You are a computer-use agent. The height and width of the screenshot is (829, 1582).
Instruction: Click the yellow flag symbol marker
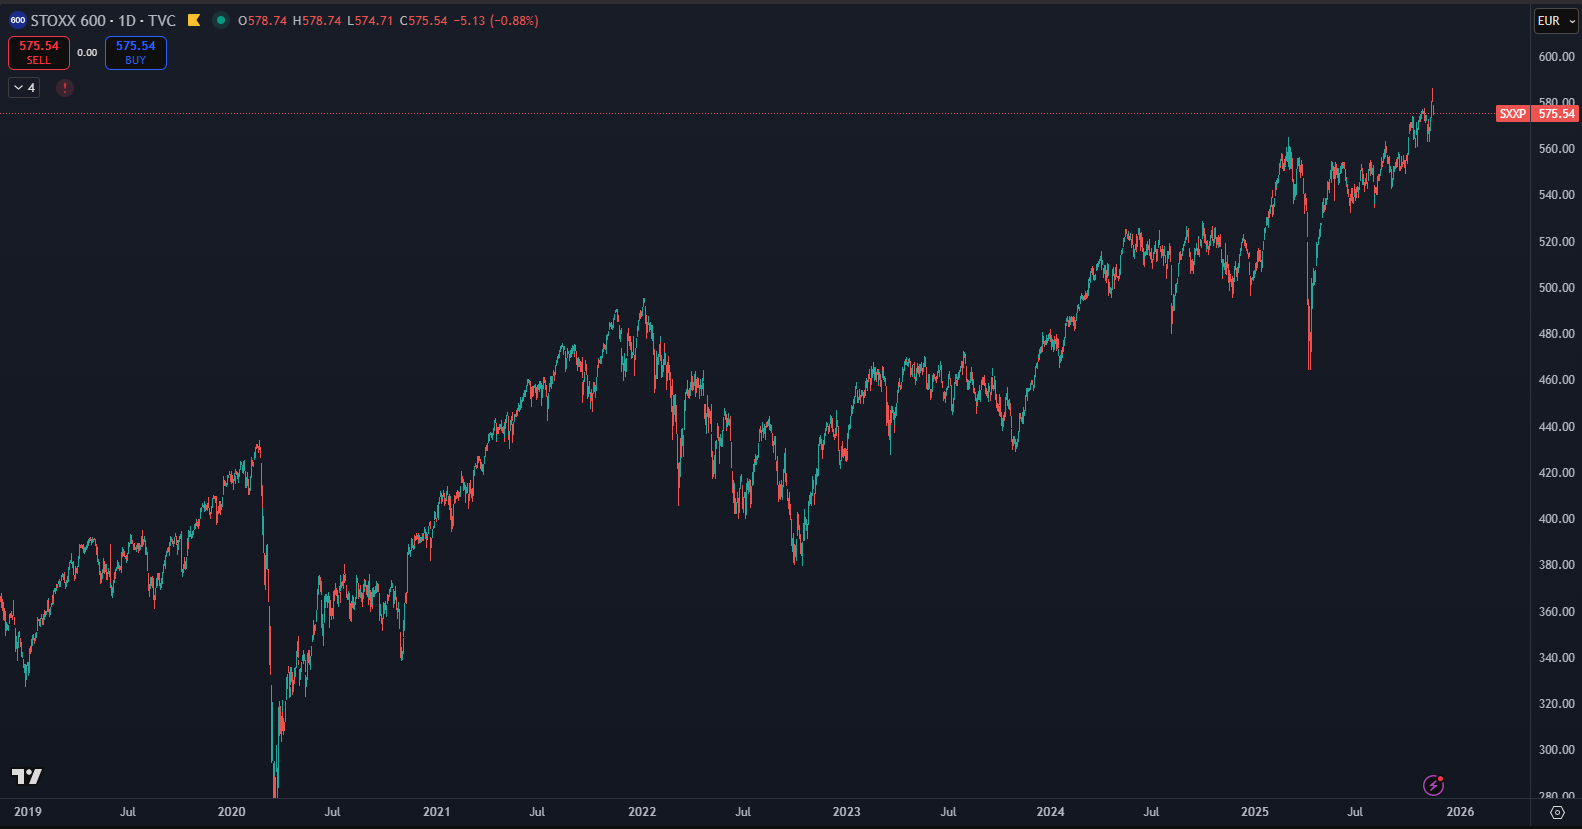pyautogui.click(x=194, y=20)
